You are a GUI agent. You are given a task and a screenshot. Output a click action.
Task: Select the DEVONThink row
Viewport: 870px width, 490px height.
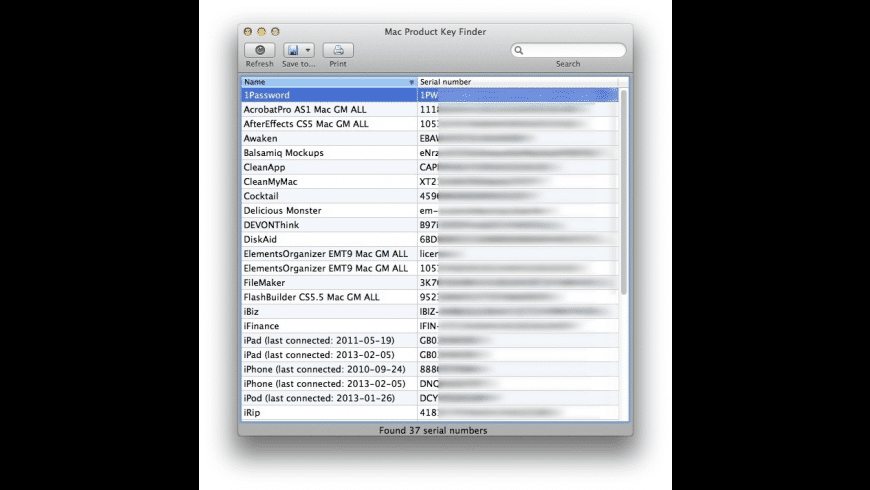click(x=430, y=225)
